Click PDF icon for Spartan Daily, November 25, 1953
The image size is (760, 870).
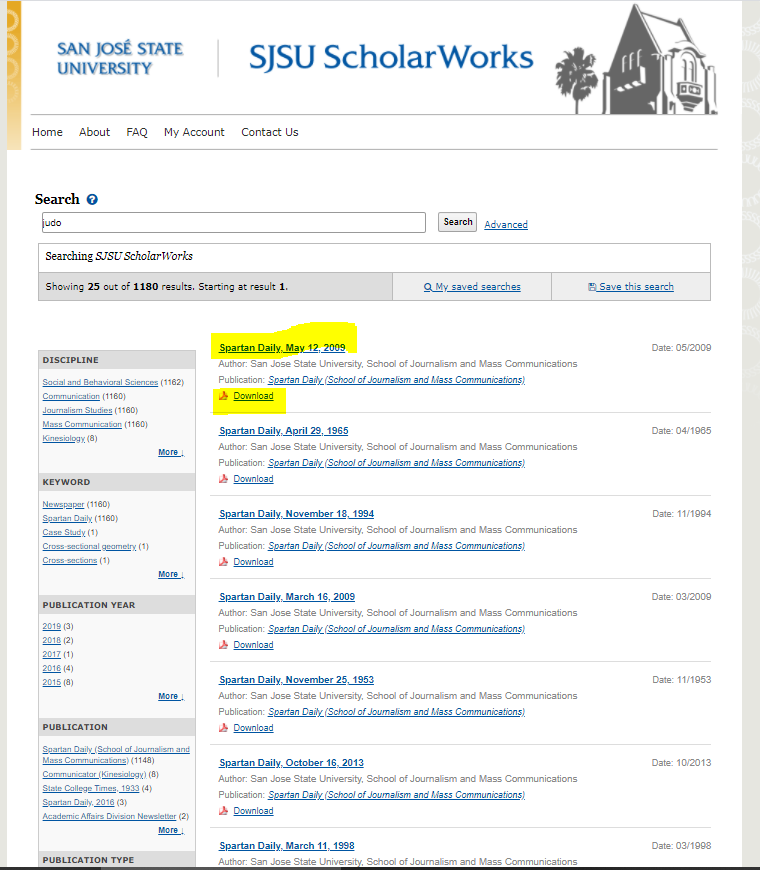click(223, 727)
